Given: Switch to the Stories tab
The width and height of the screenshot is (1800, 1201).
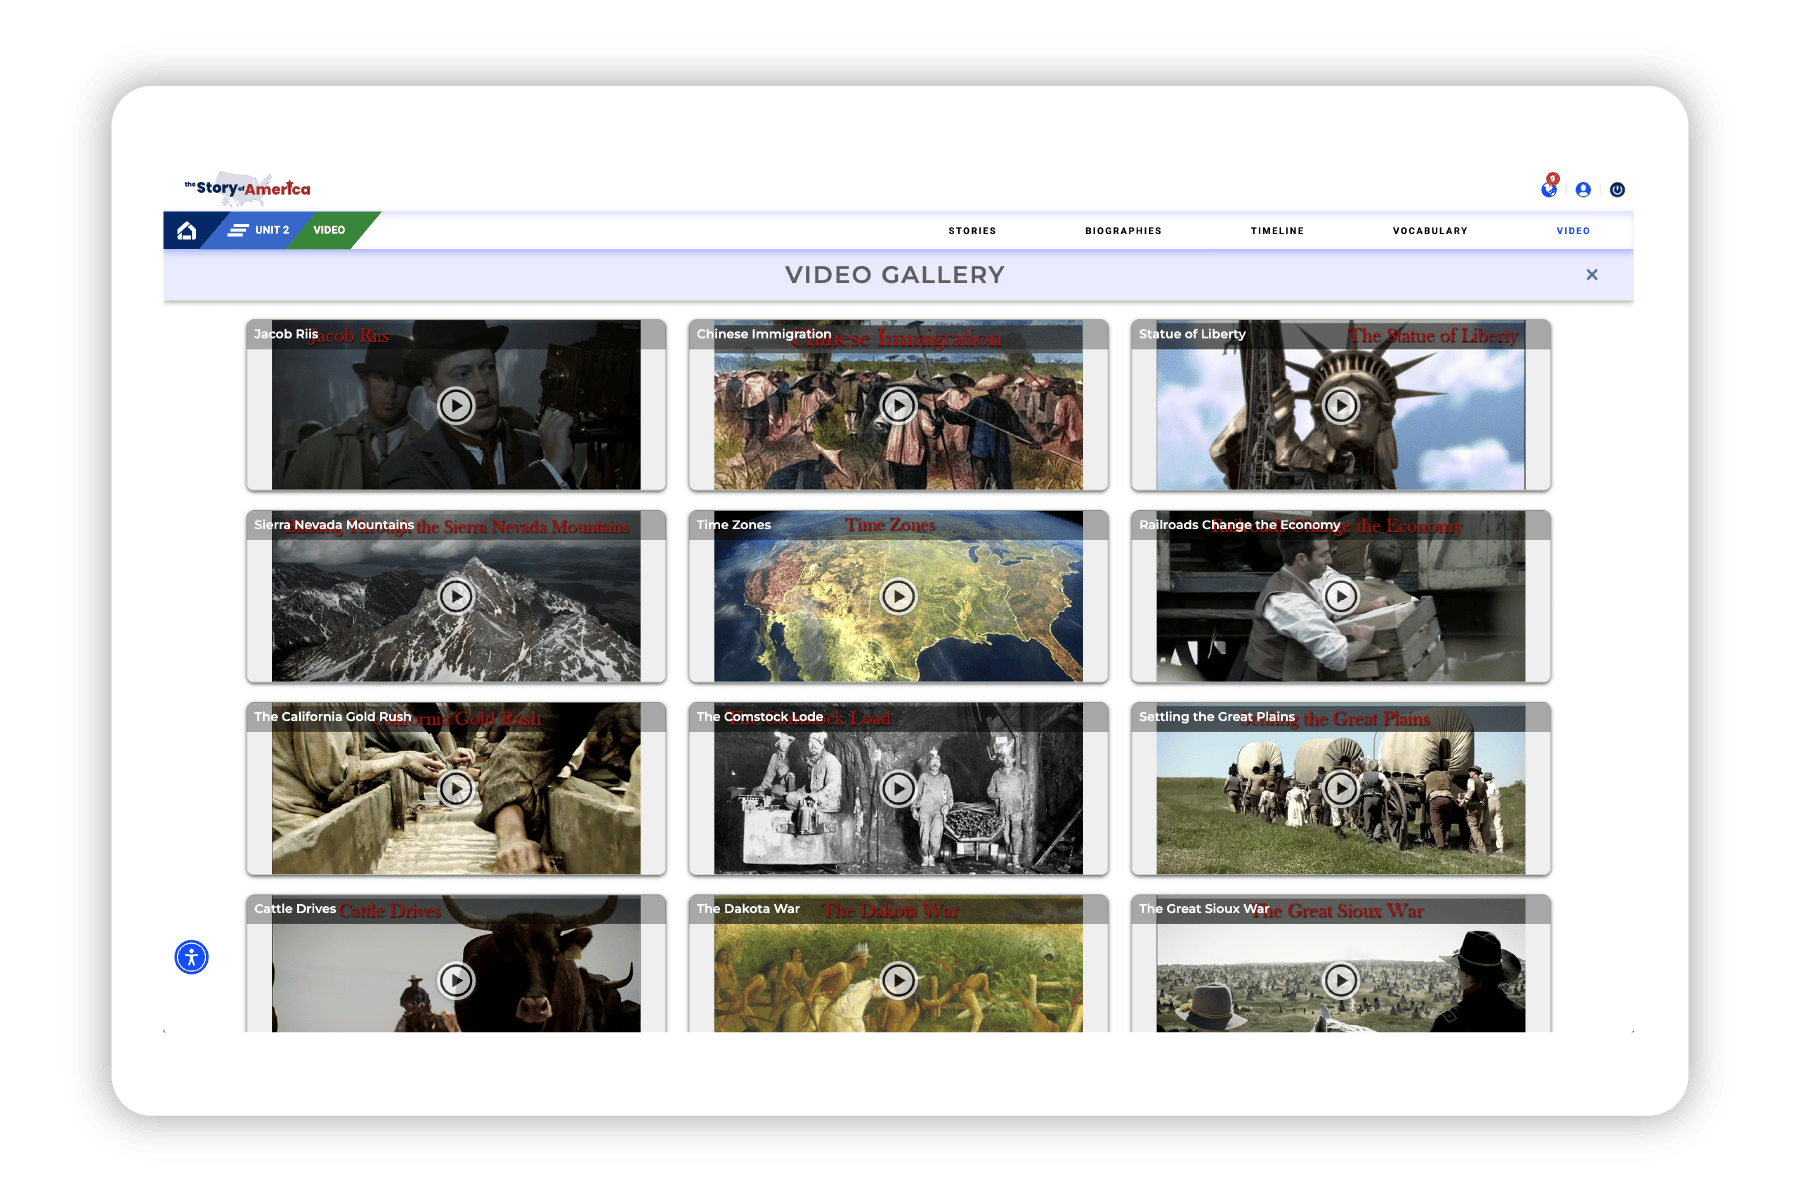Looking at the screenshot, I should 972,231.
